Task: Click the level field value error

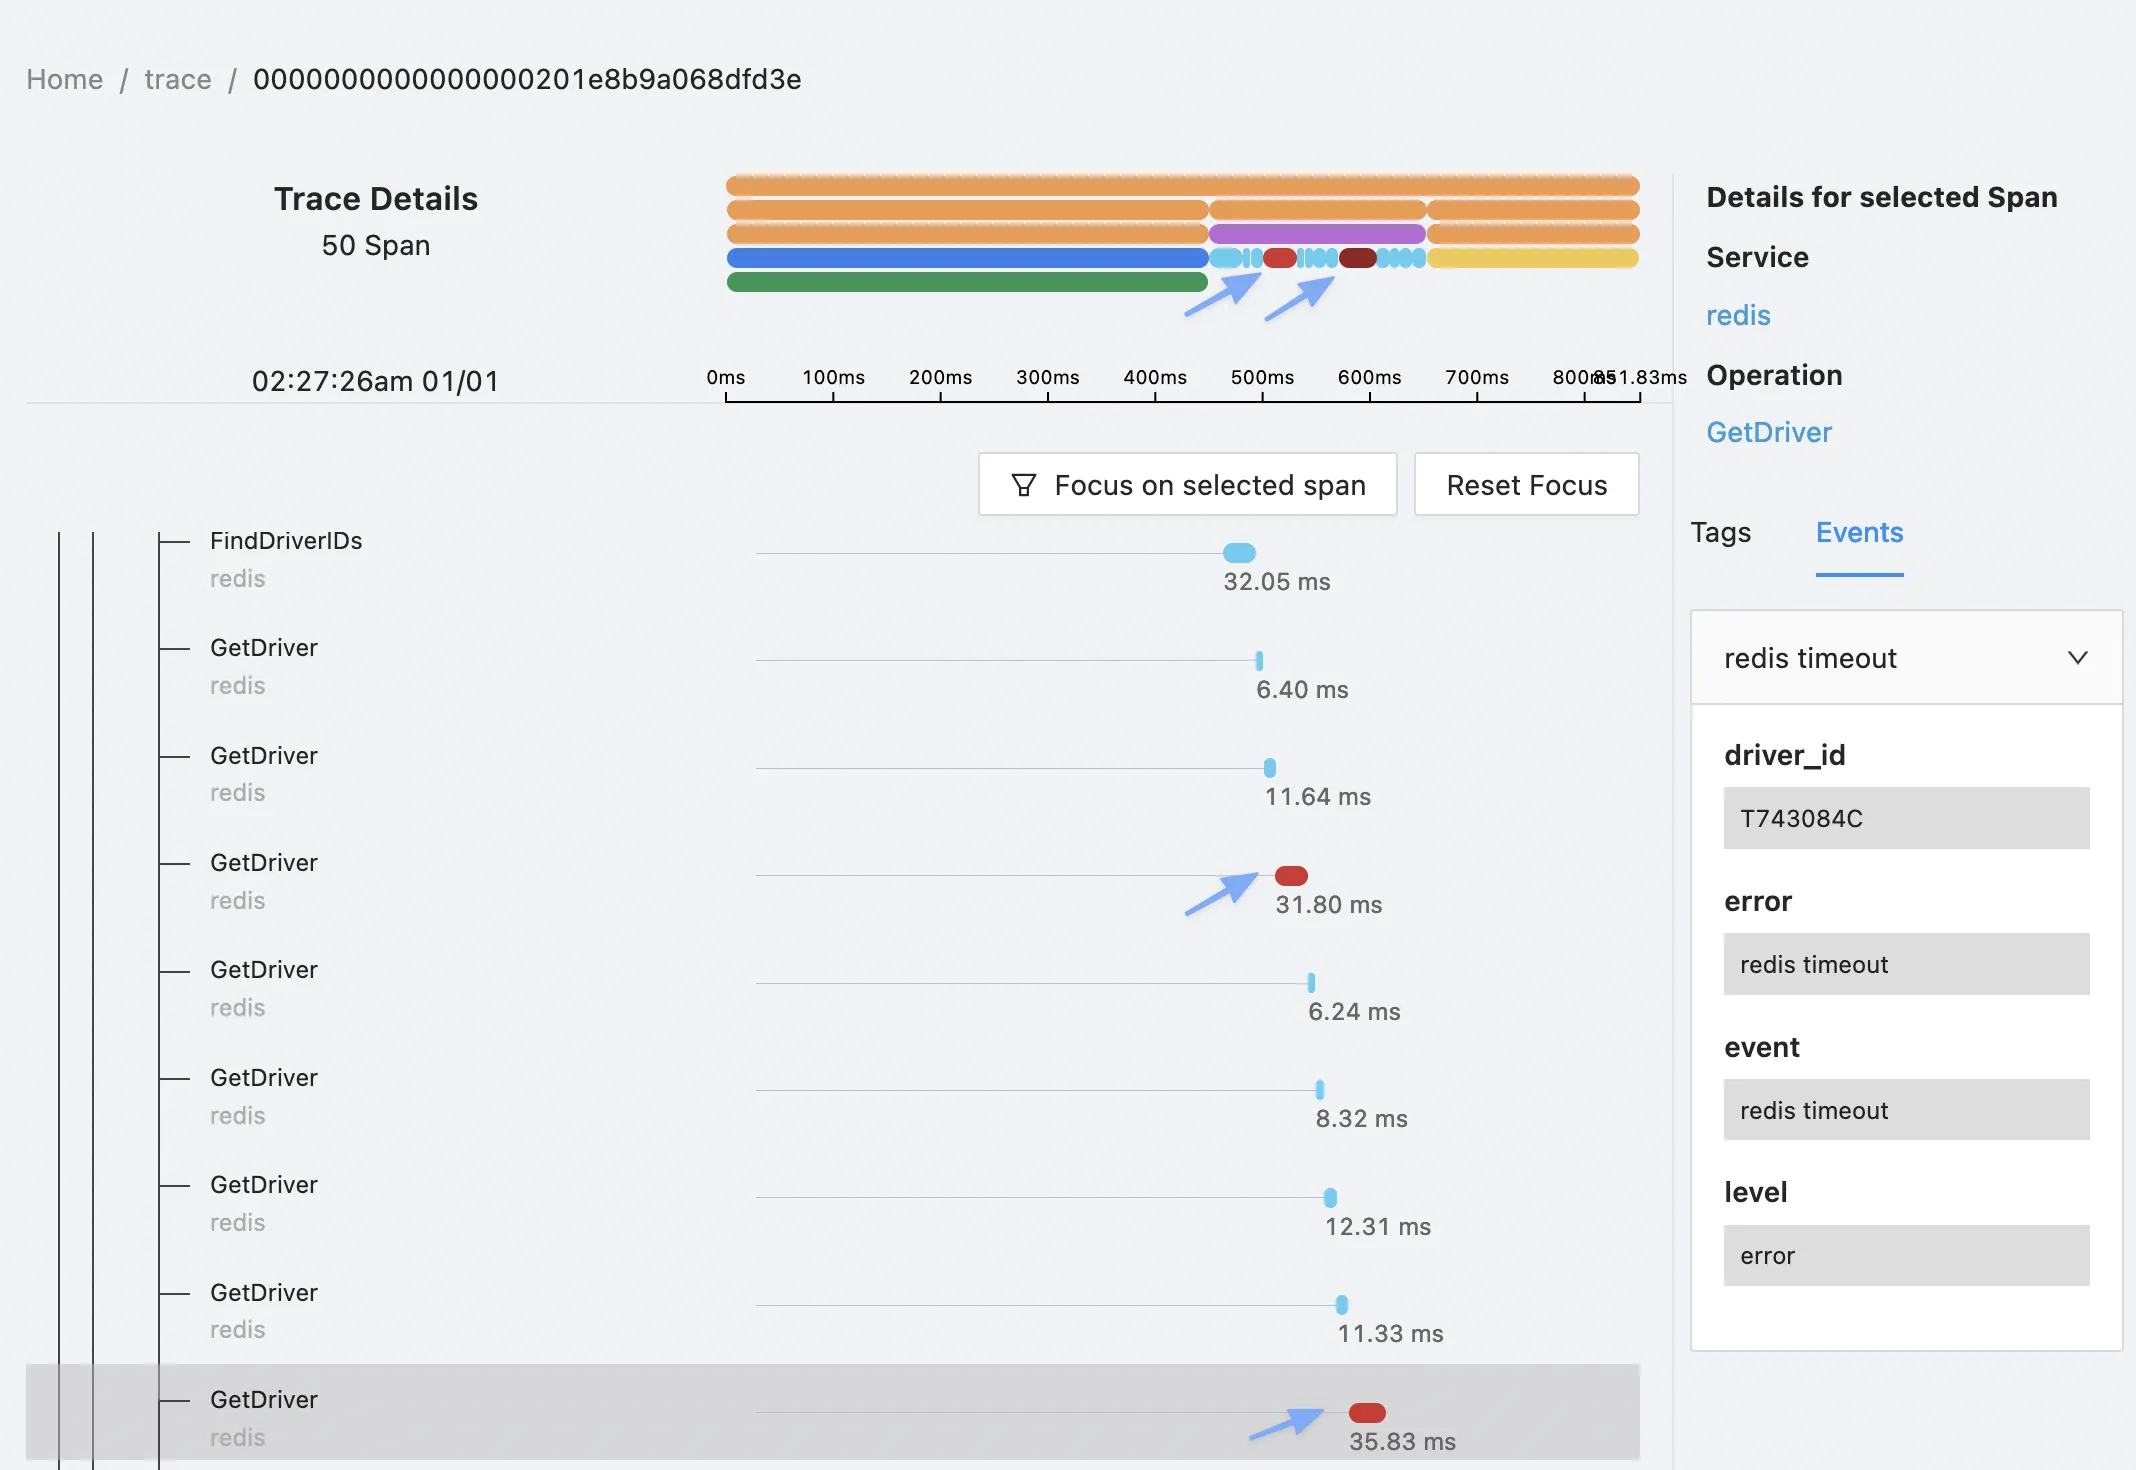Action: 1906,1255
